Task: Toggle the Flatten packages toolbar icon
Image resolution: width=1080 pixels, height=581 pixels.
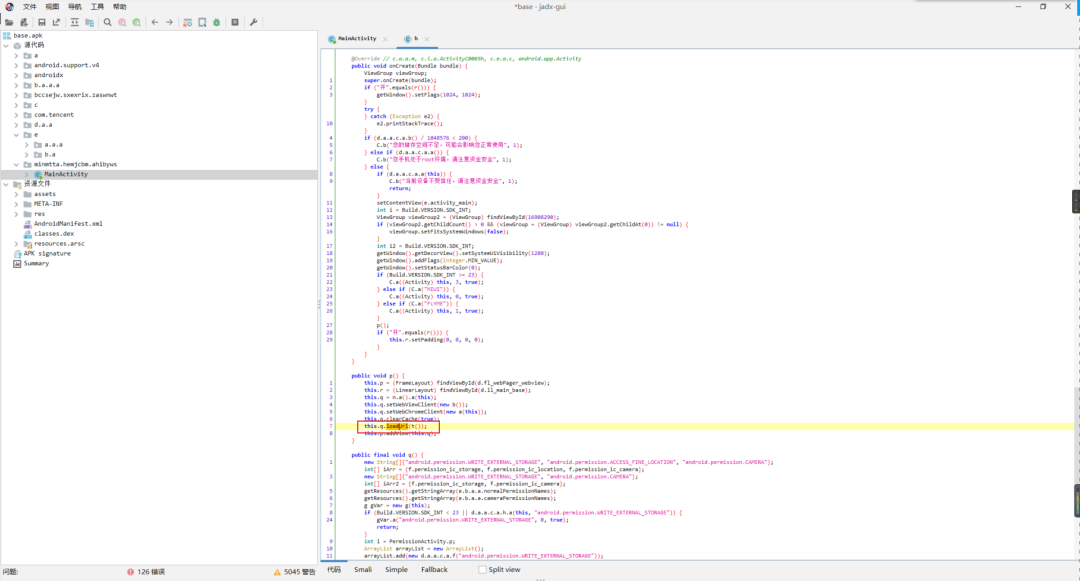Action: [x=90, y=22]
